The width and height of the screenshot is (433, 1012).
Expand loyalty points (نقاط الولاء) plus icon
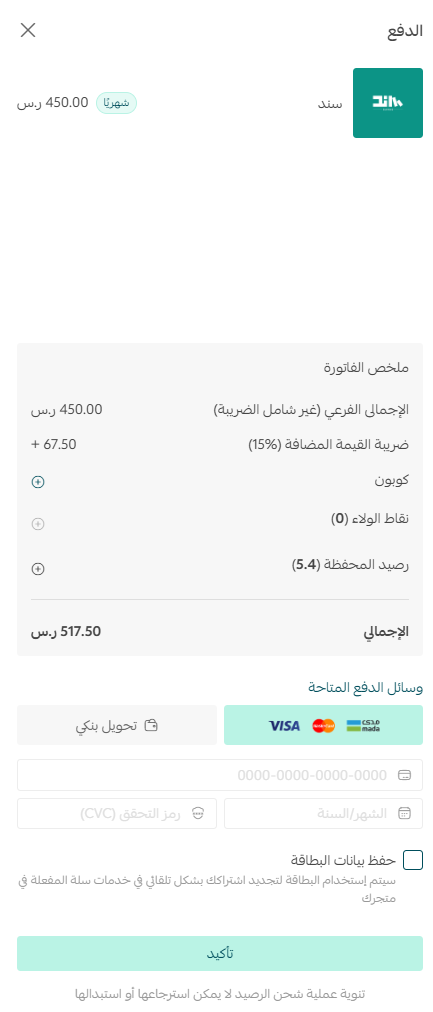[x=38, y=524]
